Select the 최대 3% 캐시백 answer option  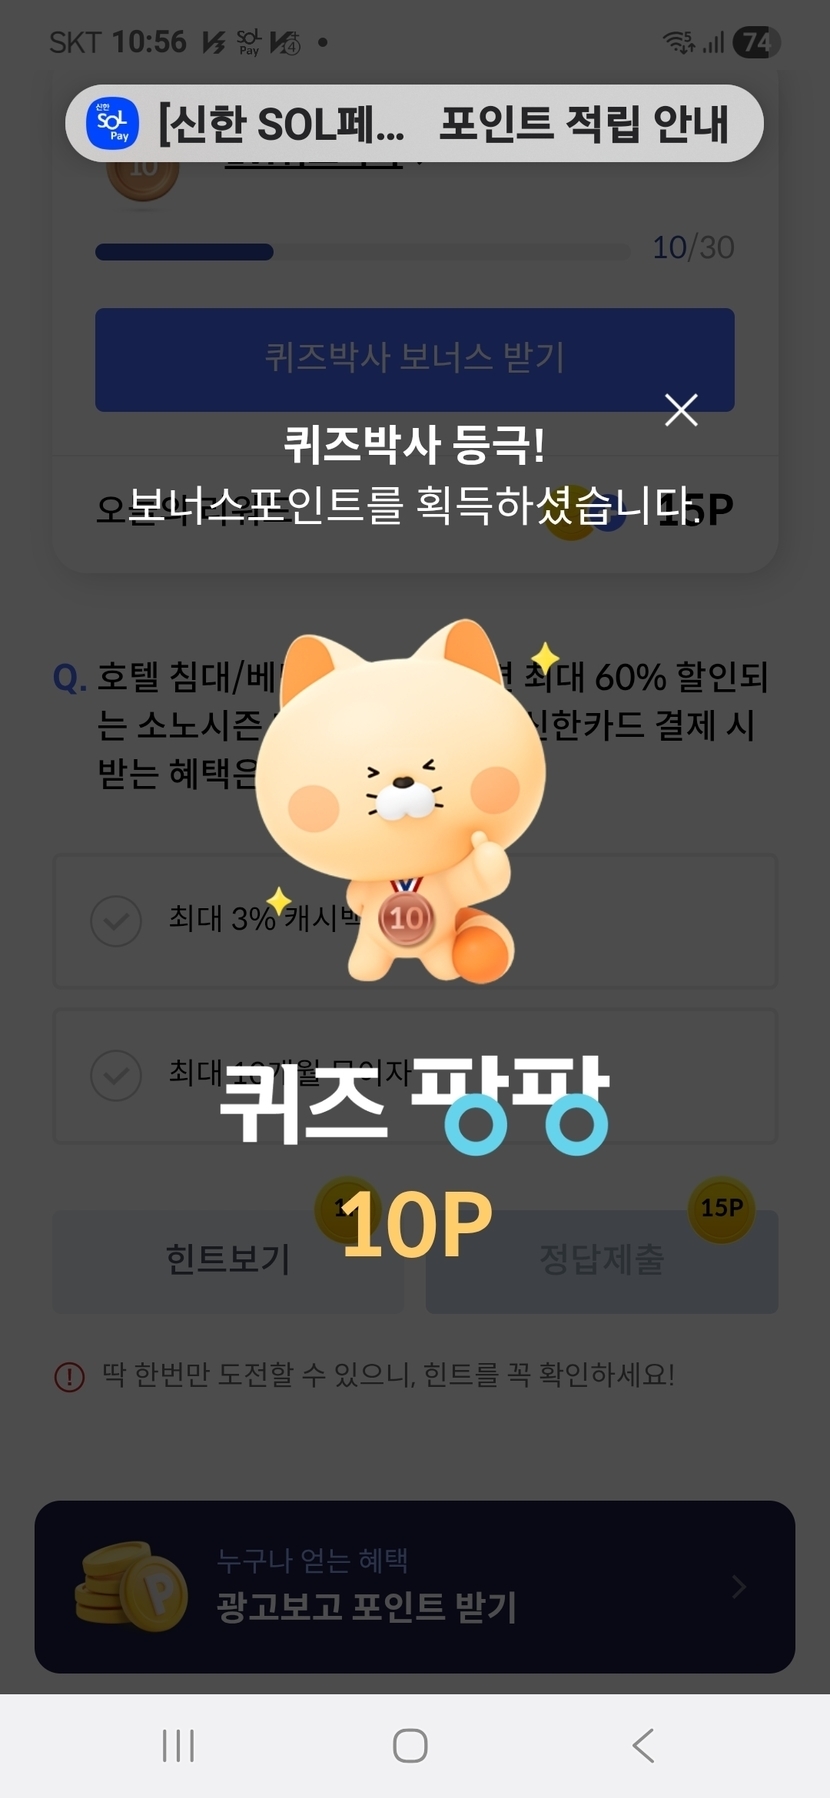[x=414, y=921]
